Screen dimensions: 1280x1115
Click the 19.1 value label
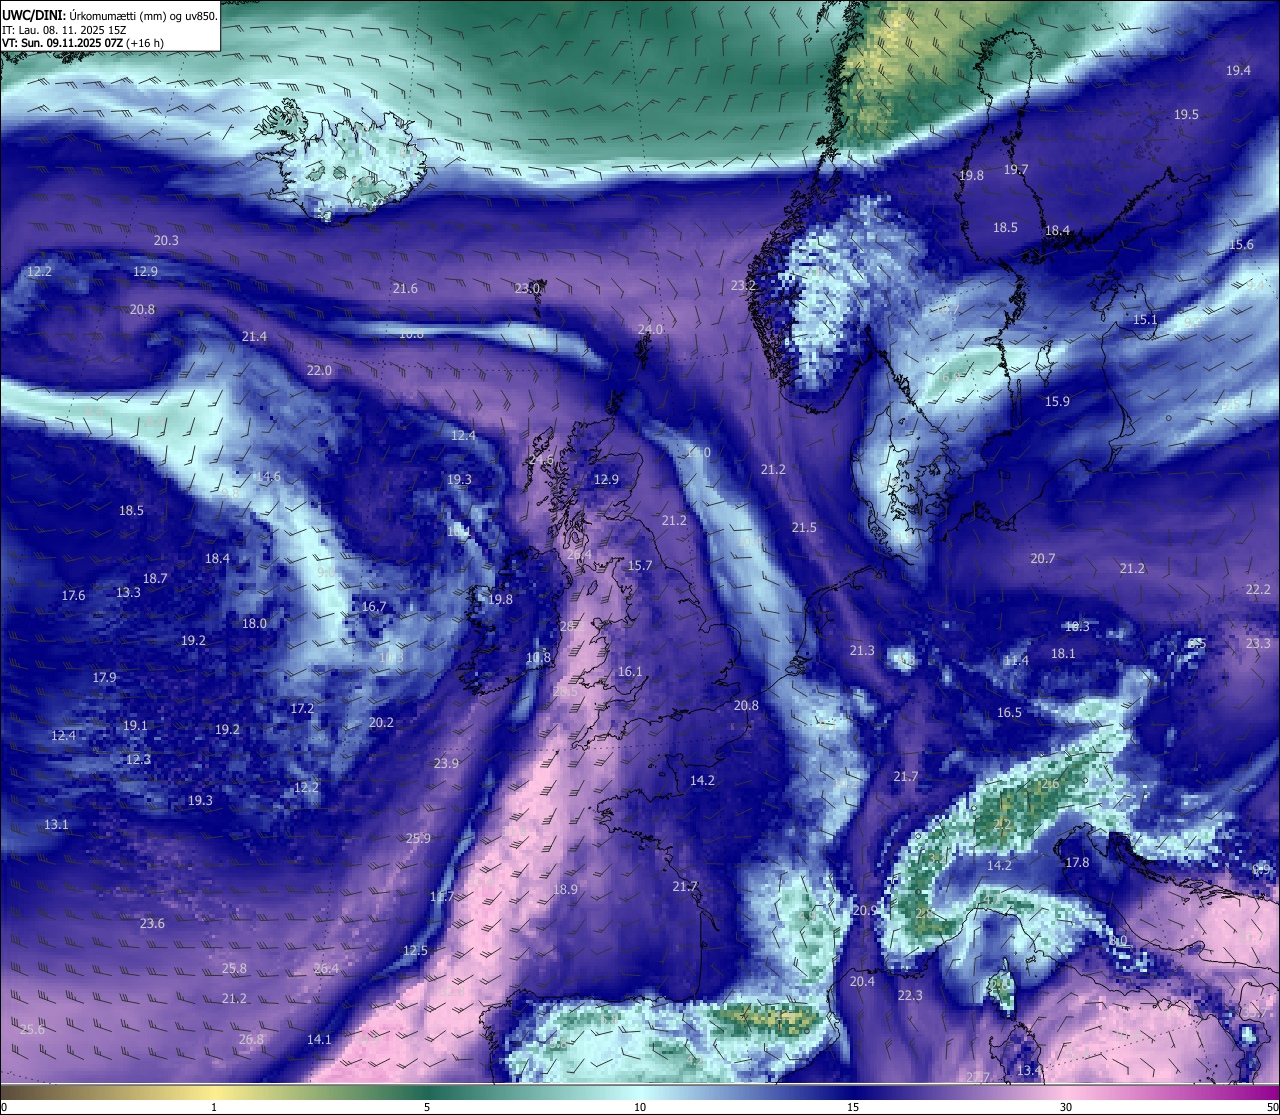pos(135,726)
